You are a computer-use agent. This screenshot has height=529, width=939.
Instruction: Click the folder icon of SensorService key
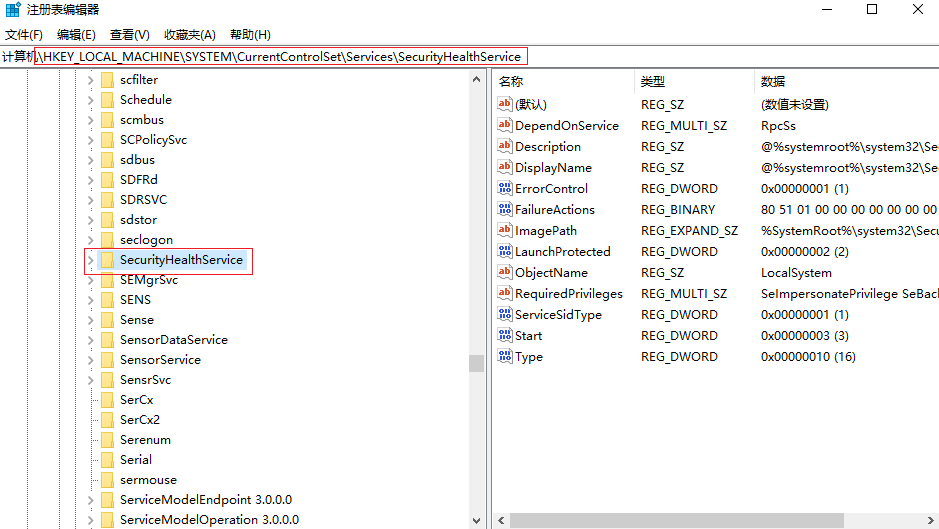pyautogui.click(x=107, y=360)
